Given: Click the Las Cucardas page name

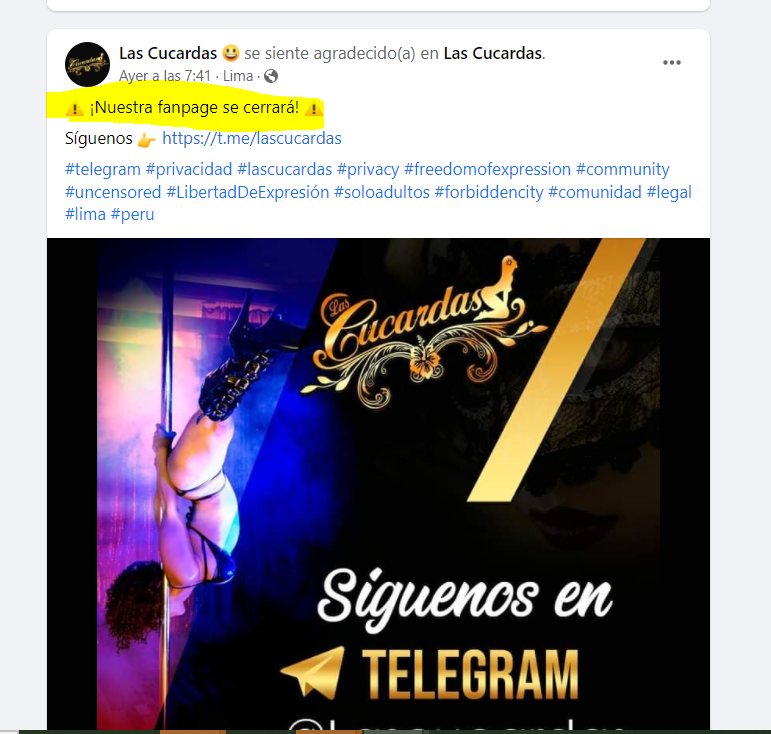Looking at the screenshot, I should [168, 53].
